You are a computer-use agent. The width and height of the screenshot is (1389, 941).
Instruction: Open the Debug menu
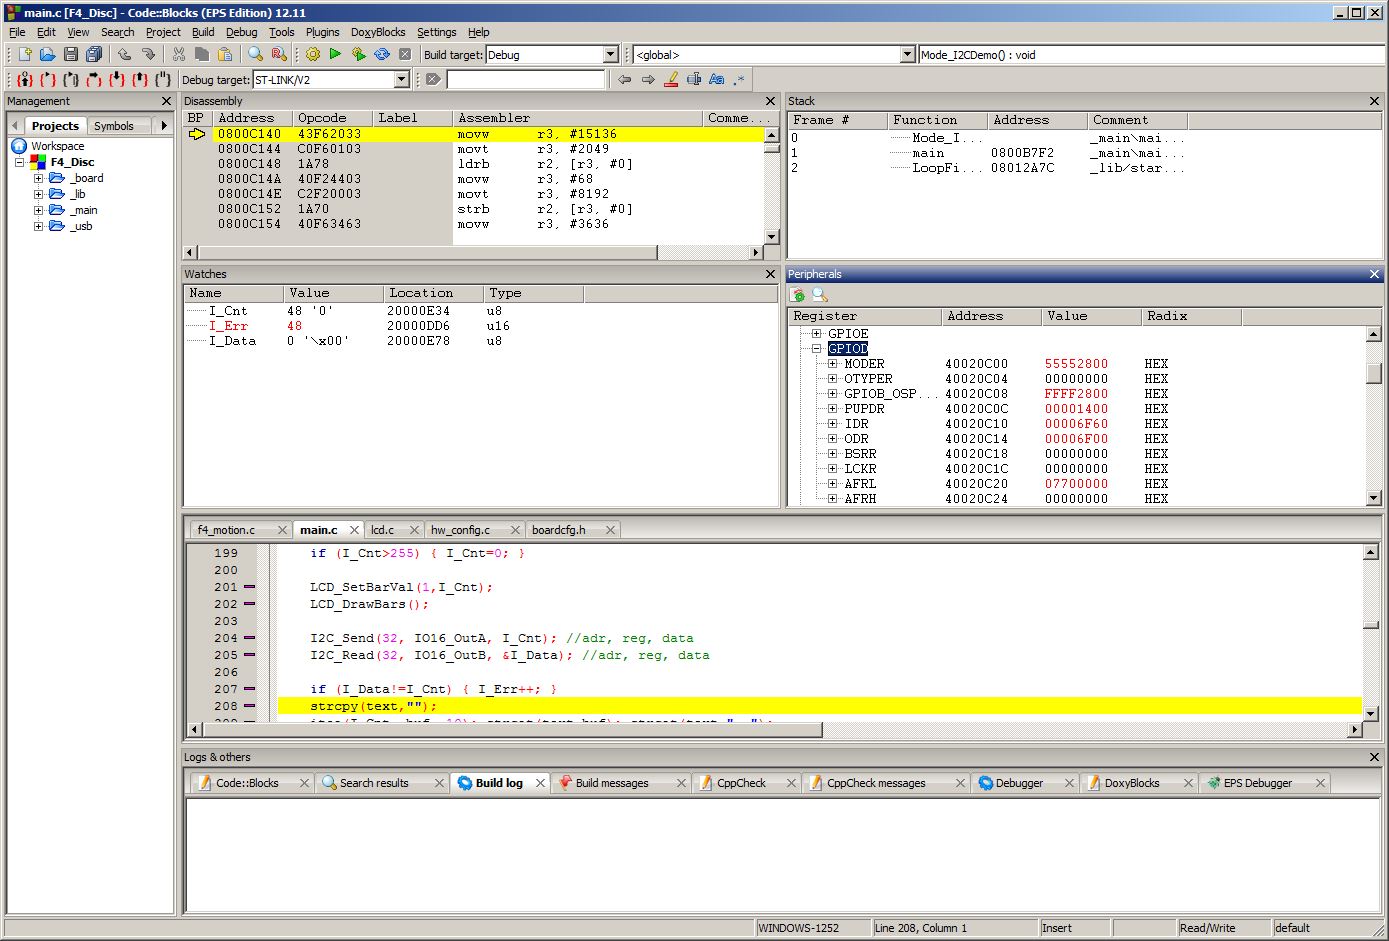[x=241, y=32]
